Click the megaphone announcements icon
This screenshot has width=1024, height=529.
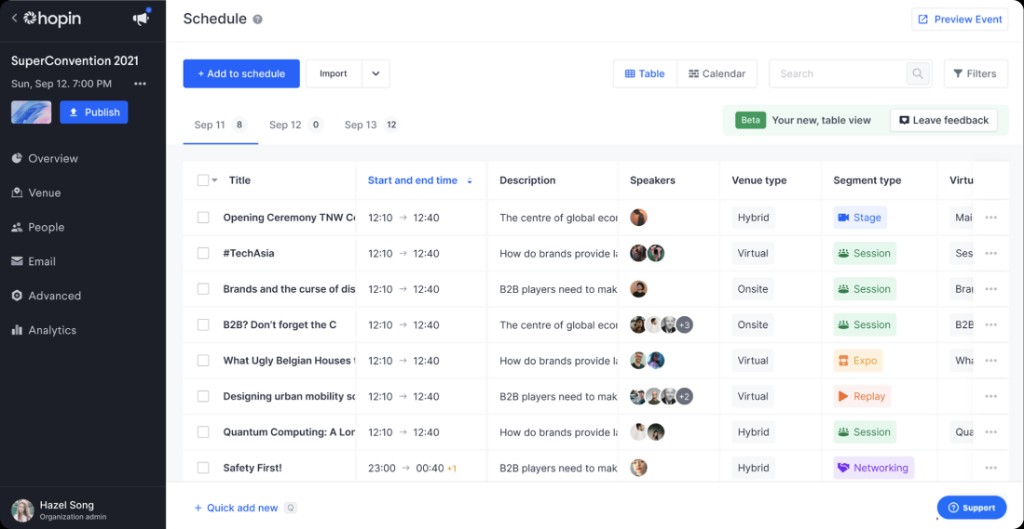[x=140, y=19]
